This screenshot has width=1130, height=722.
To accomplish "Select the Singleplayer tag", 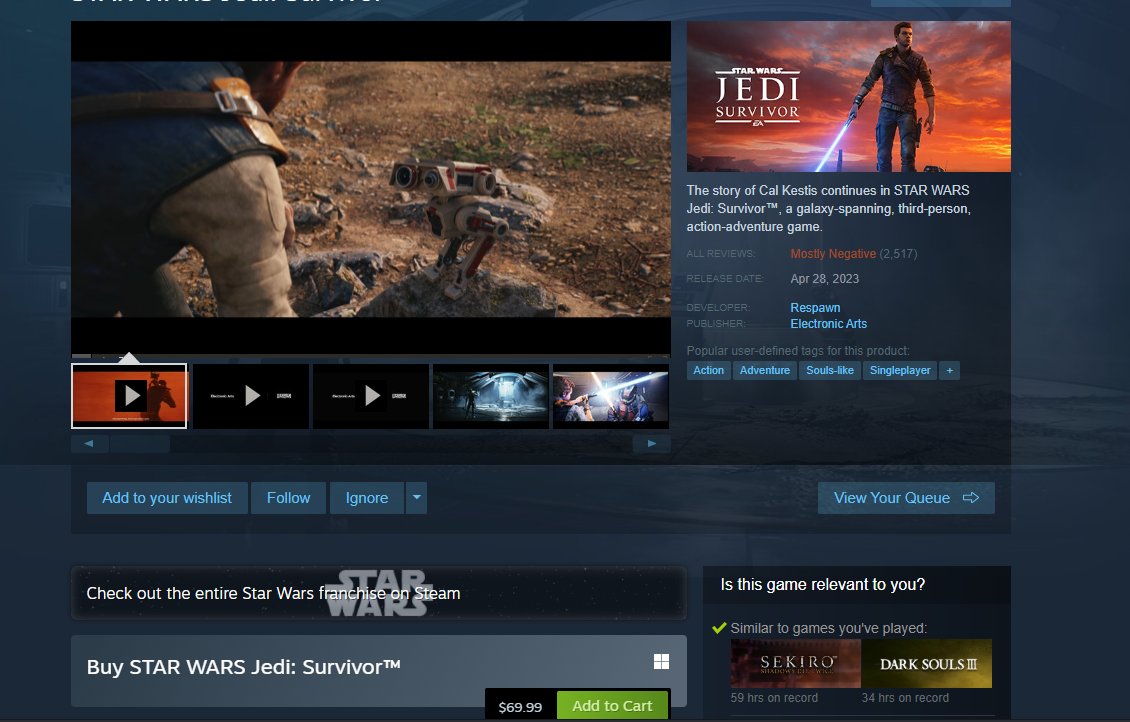I will 900,370.
